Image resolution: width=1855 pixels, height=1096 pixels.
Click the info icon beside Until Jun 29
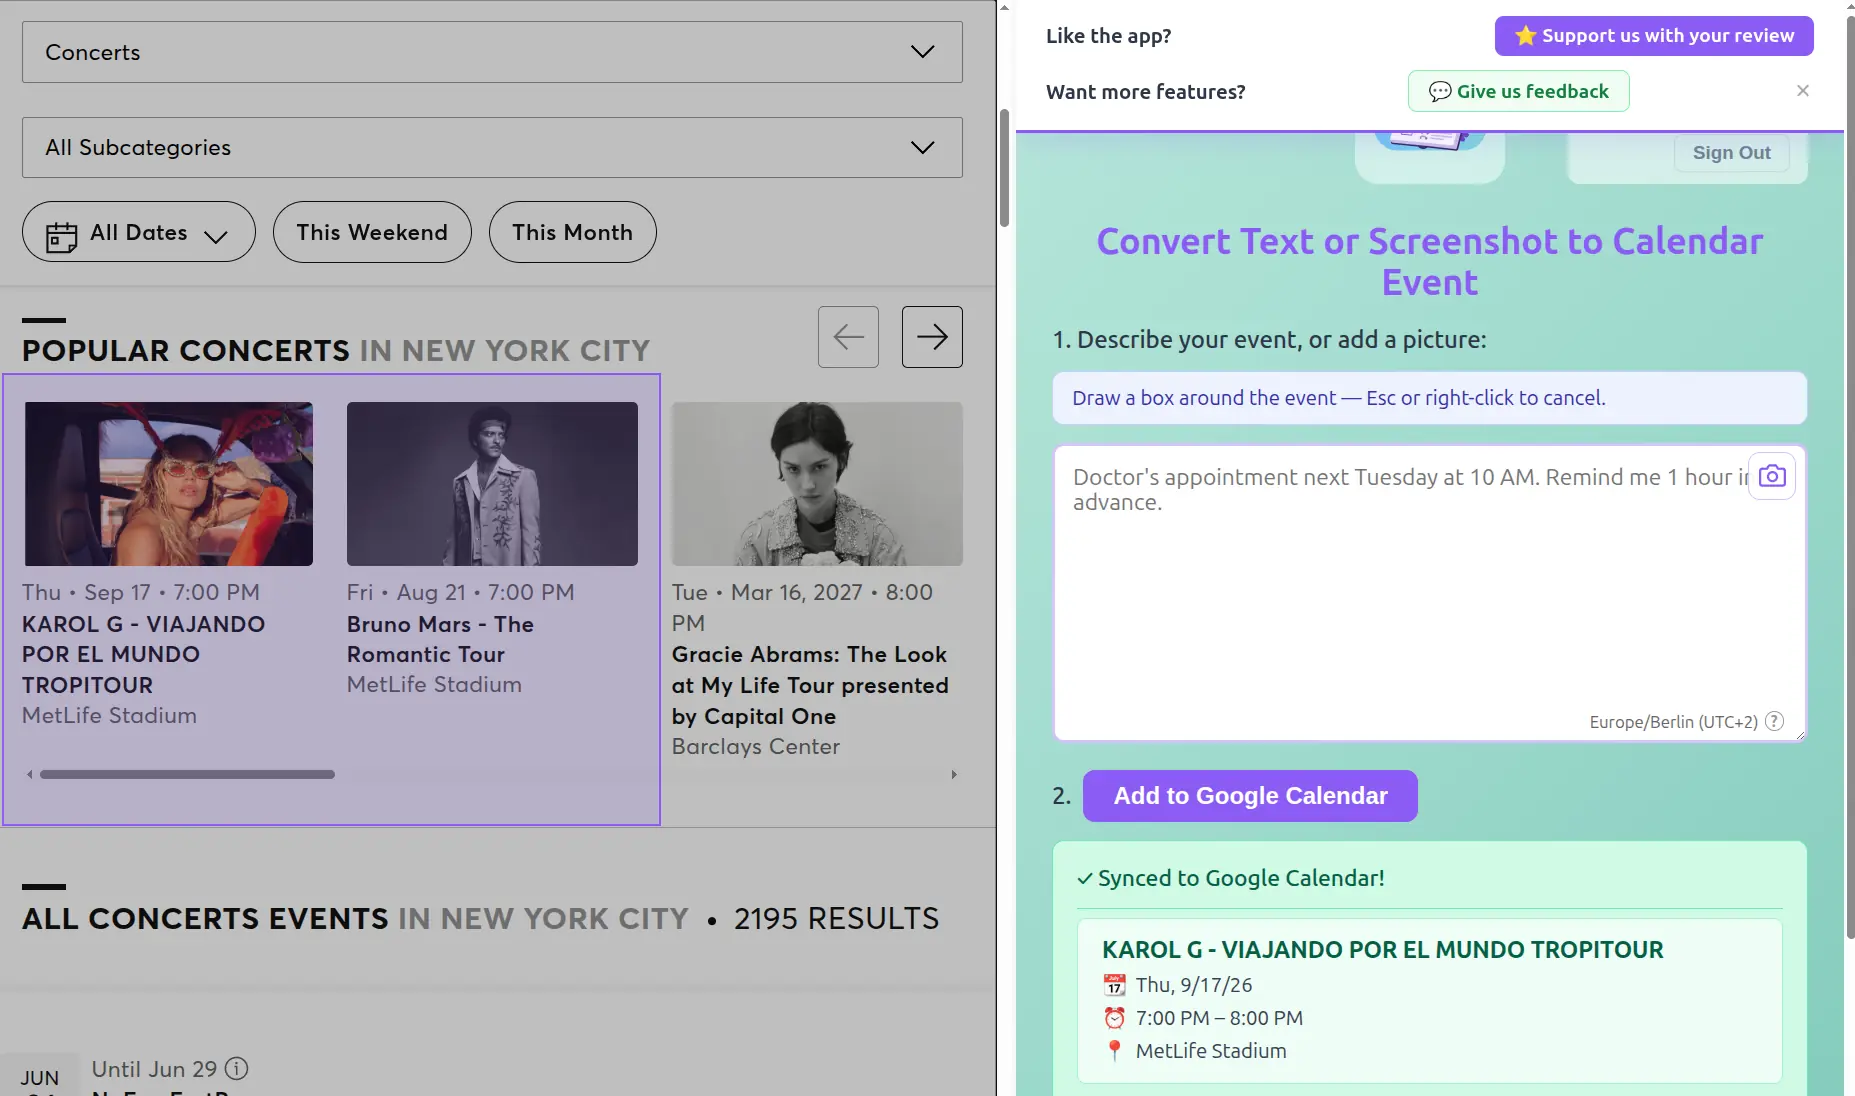click(x=236, y=1069)
